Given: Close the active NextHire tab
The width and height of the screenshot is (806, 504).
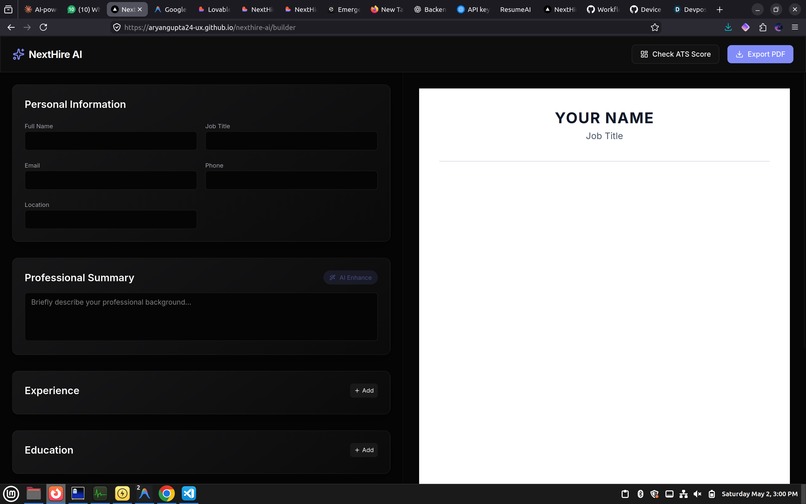Looking at the screenshot, I should tap(139, 9).
